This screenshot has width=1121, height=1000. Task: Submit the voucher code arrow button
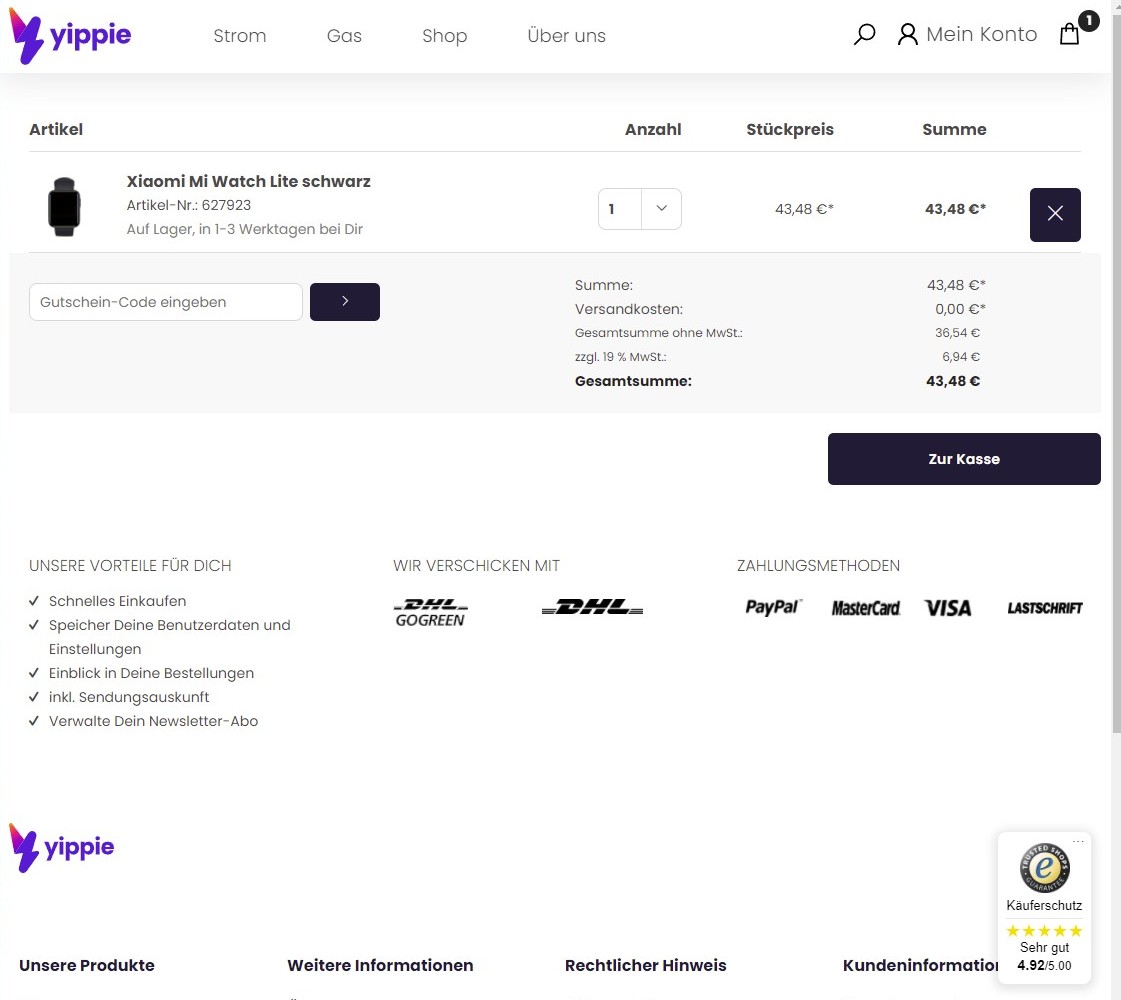tap(345, 302)
